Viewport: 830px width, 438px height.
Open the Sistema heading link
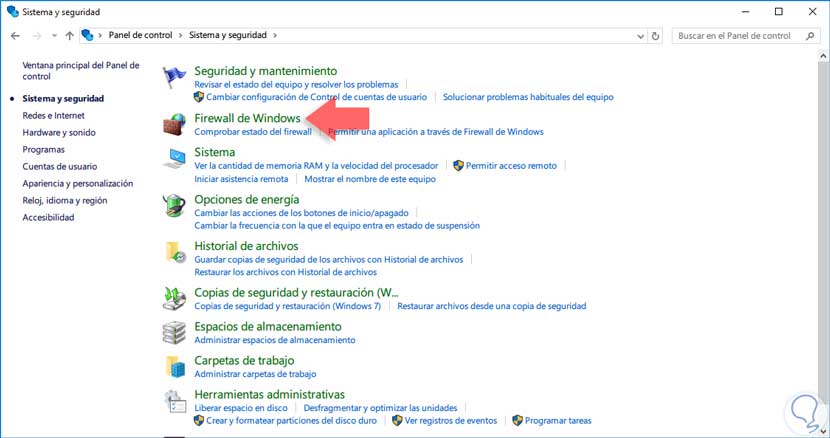214,152
